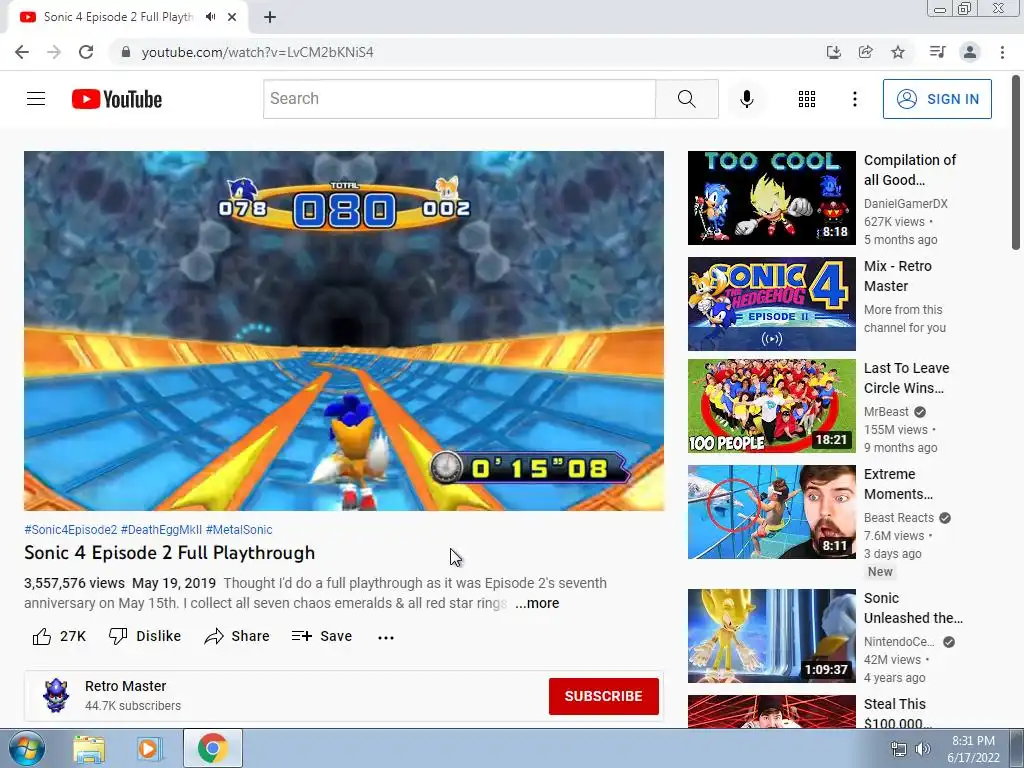1024x768 pixels.
Task: Open system volume icon in tray
Action: [x=922, y=749]
